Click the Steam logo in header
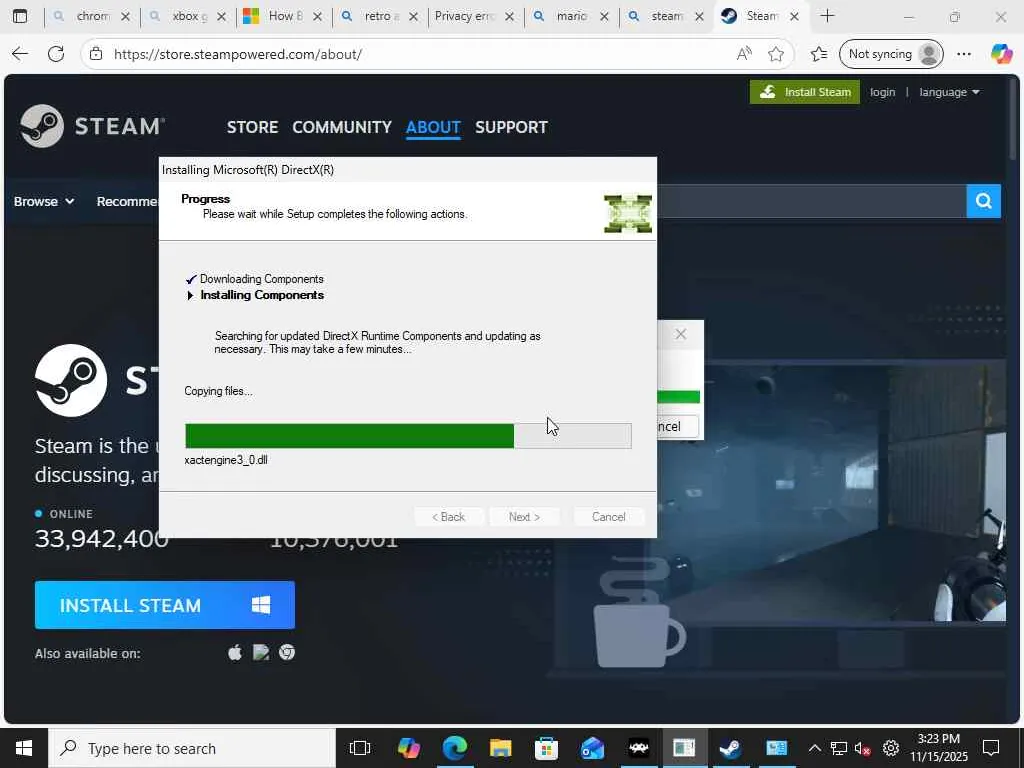 (x=93, y=126)
